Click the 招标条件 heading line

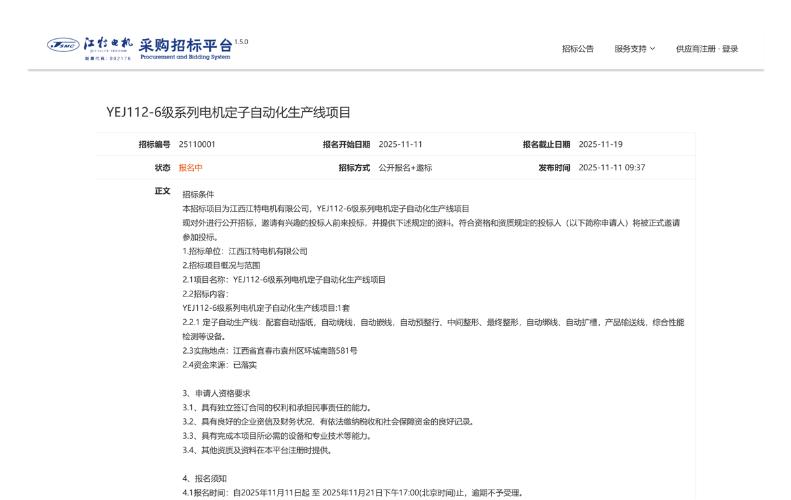coord(198,194)
